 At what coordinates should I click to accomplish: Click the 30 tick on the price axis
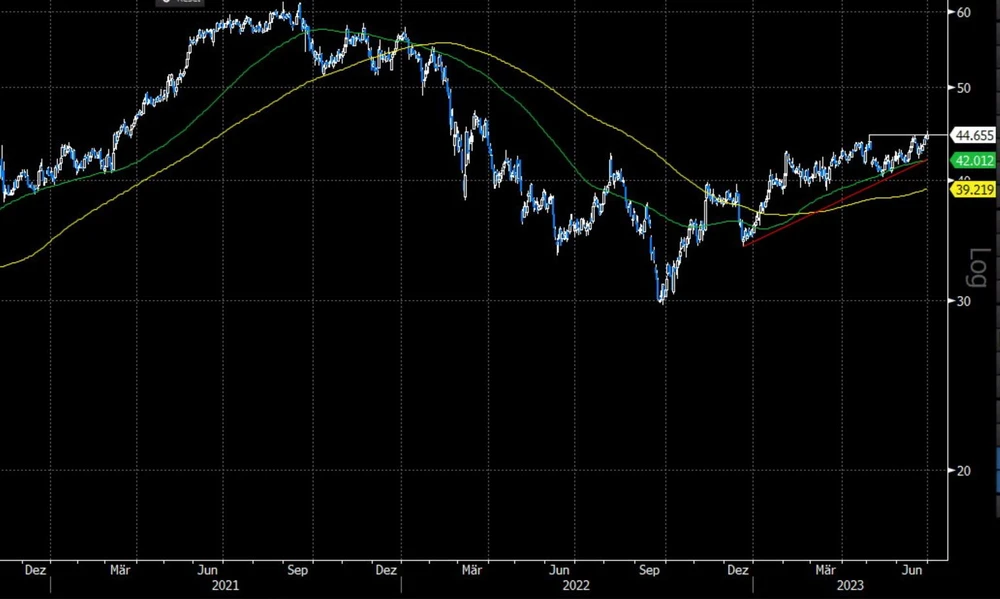(x=965, y=301)
